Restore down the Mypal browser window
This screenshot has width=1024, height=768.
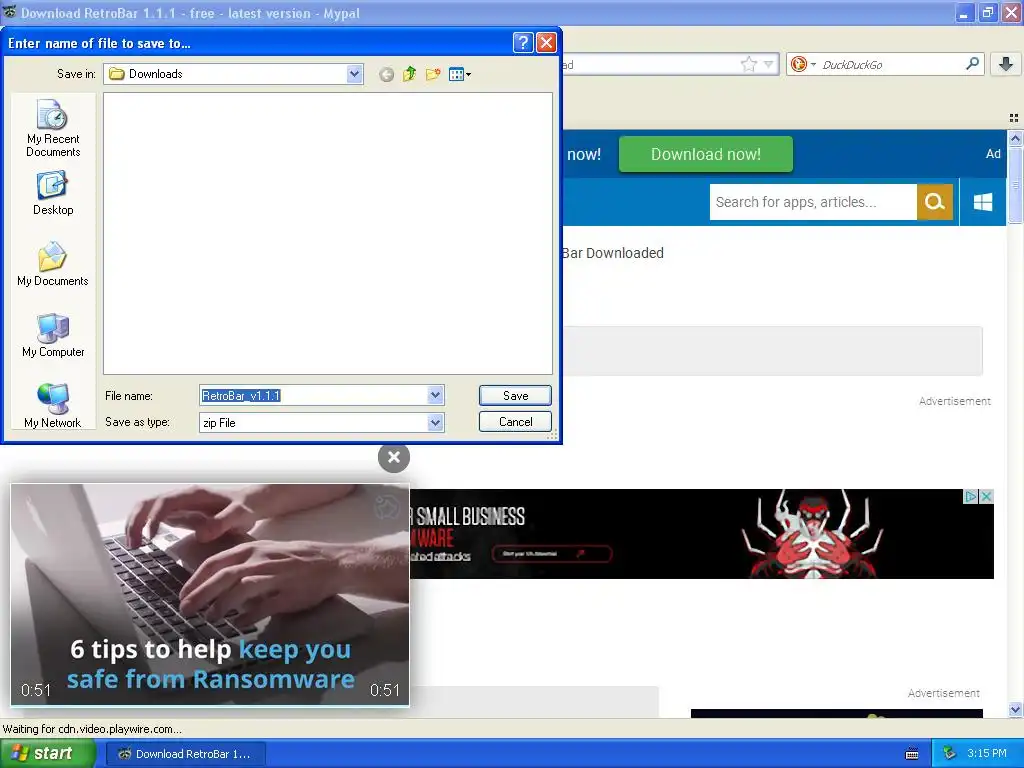988,12
